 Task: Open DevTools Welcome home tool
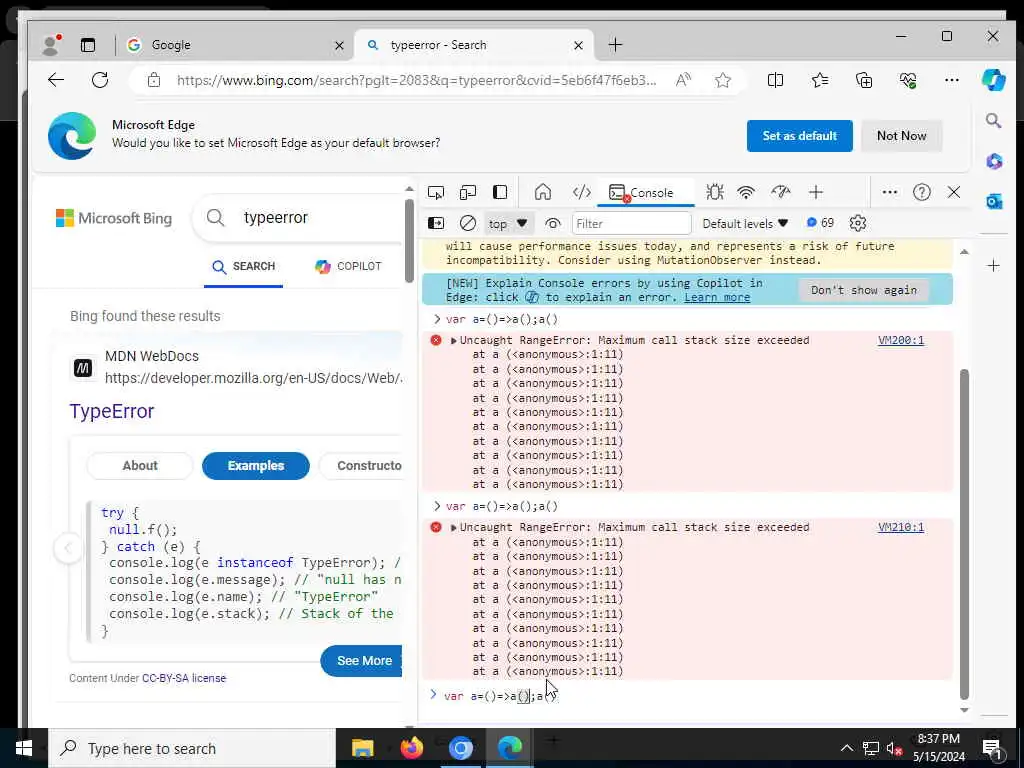[x=543, y=192]
